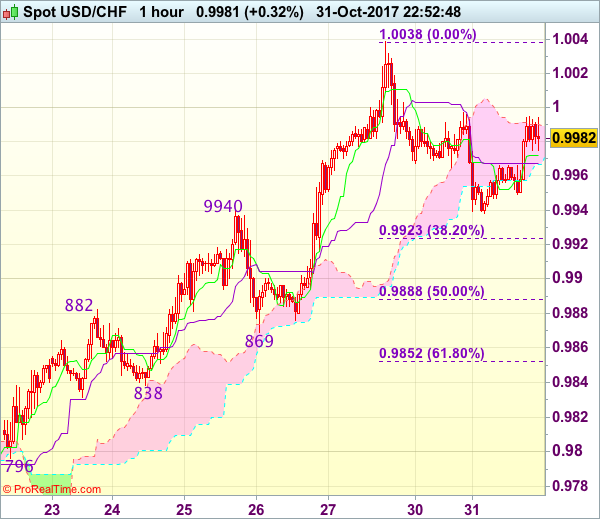Click the yellow current price tag 0.9982

point(574,138)
